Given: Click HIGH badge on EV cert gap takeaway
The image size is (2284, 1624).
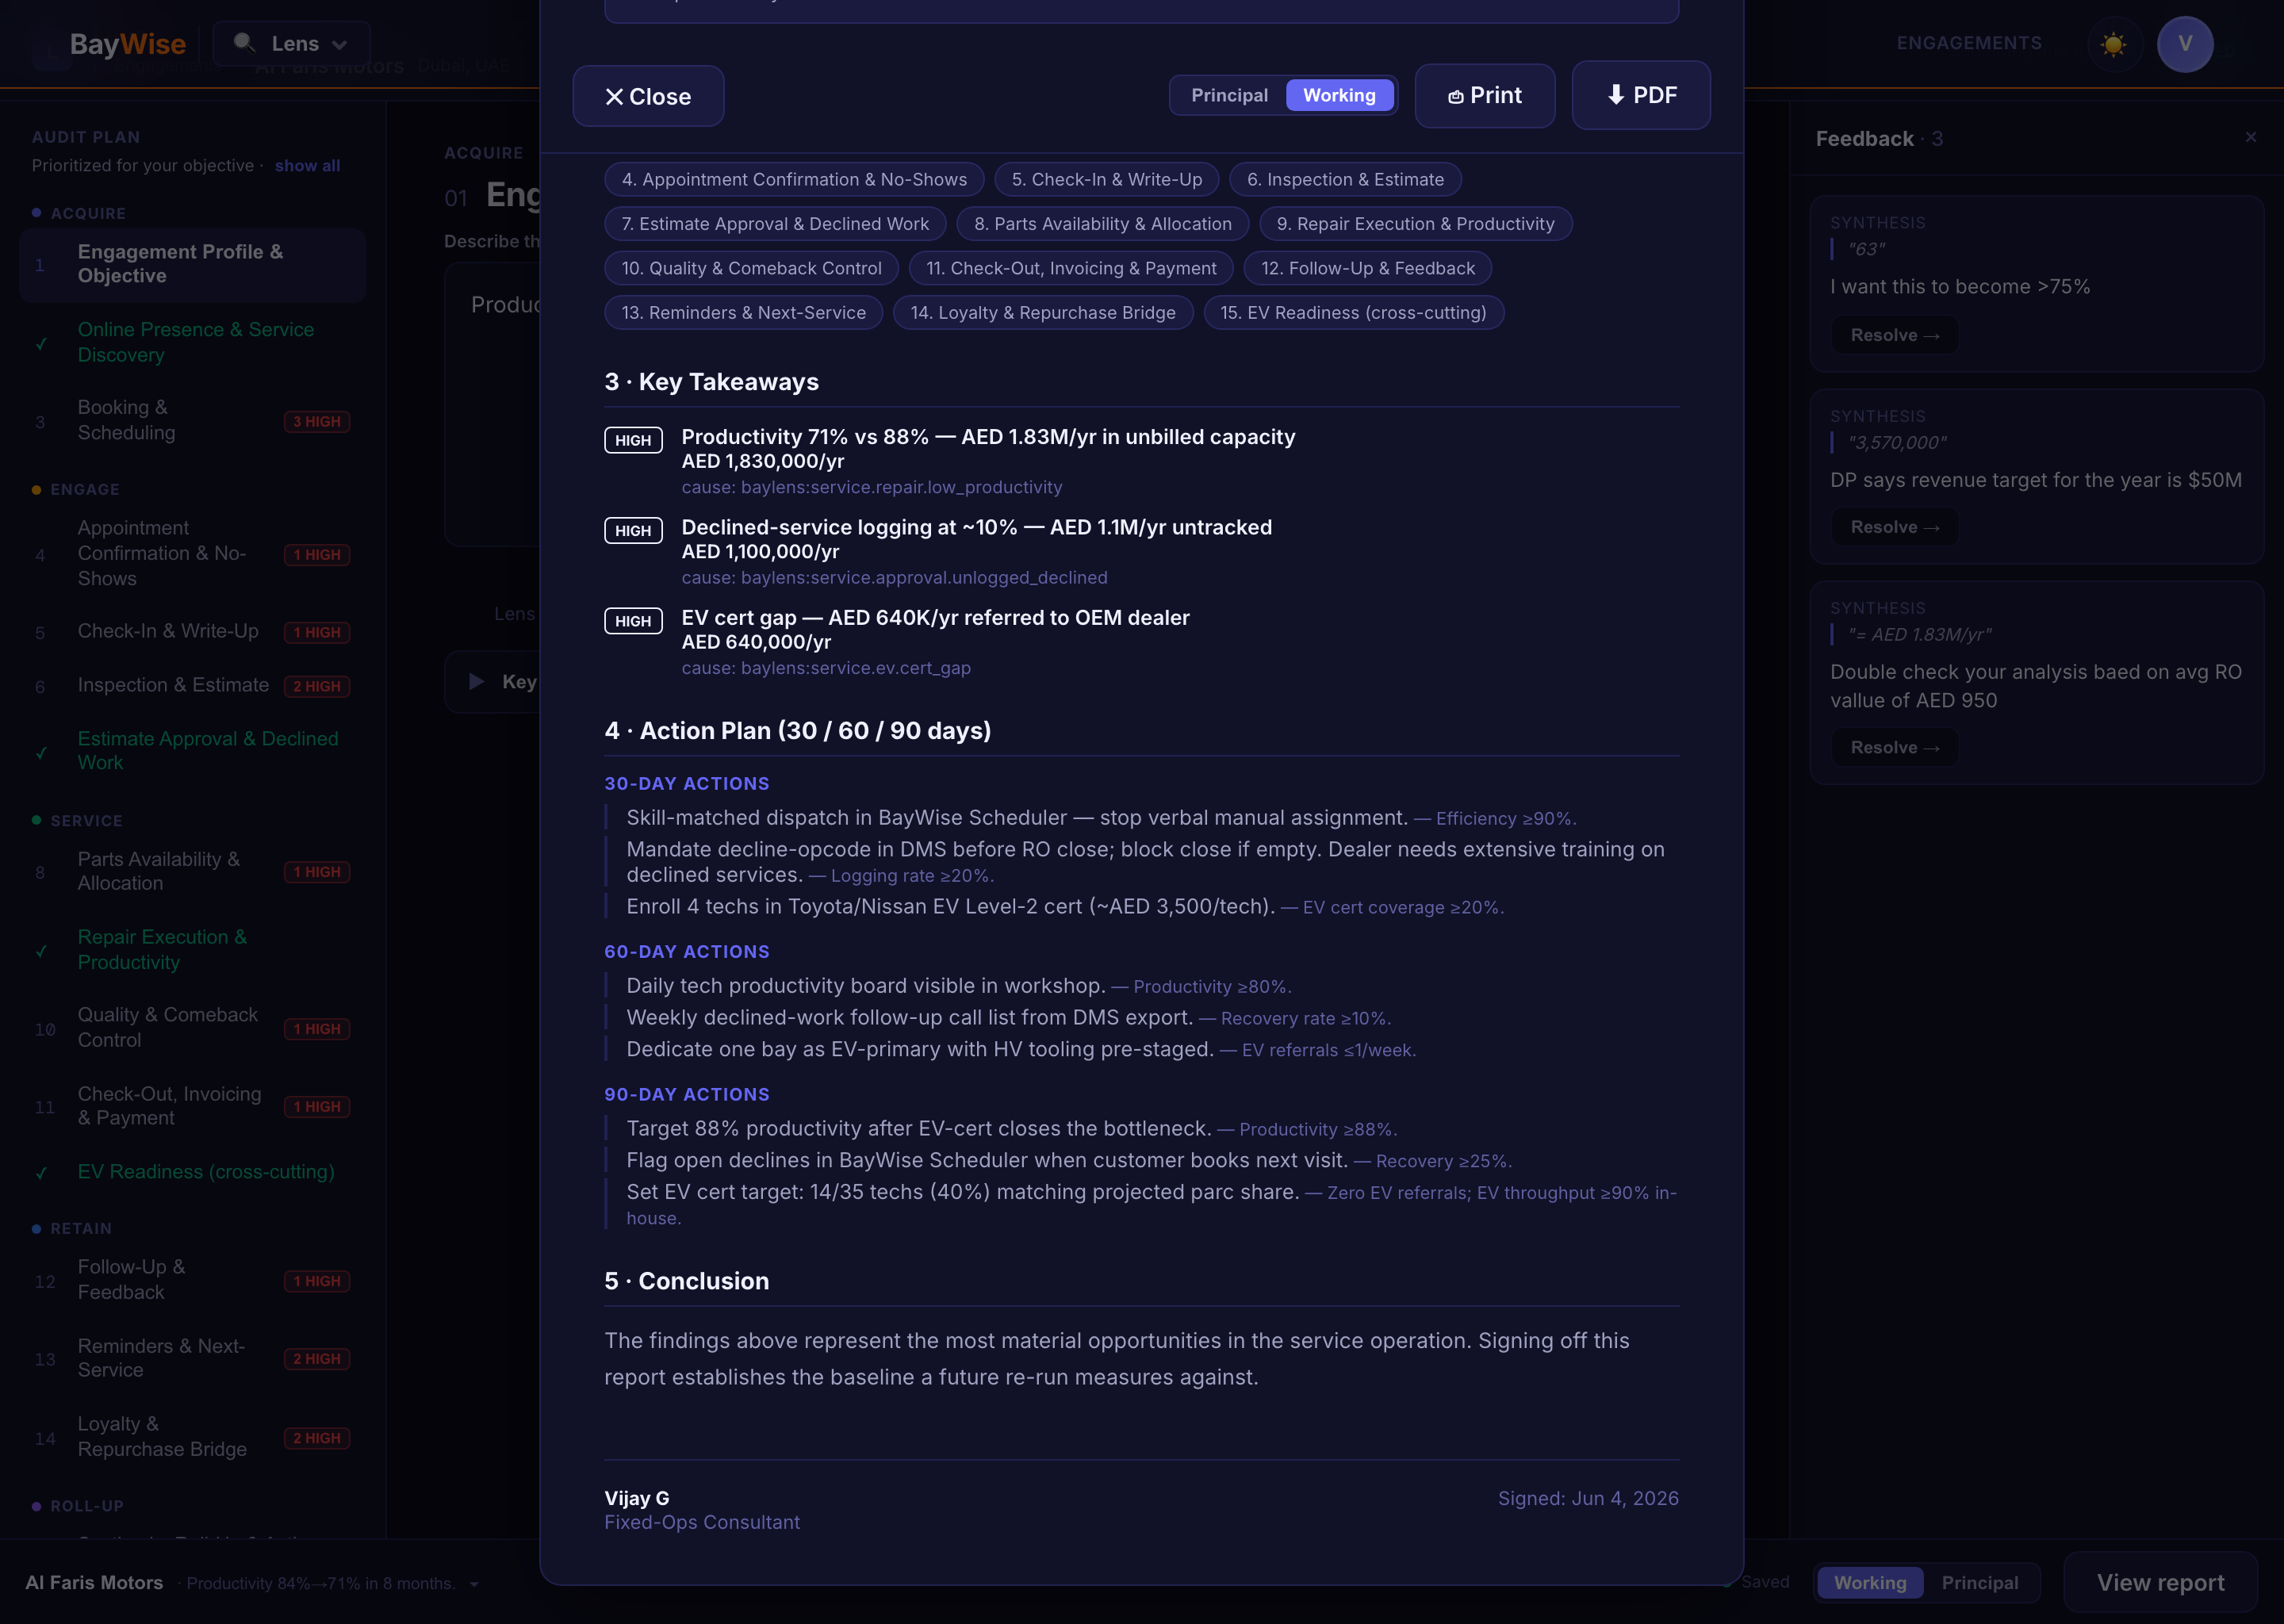Looking at the screenshot, I should [633, 621].
